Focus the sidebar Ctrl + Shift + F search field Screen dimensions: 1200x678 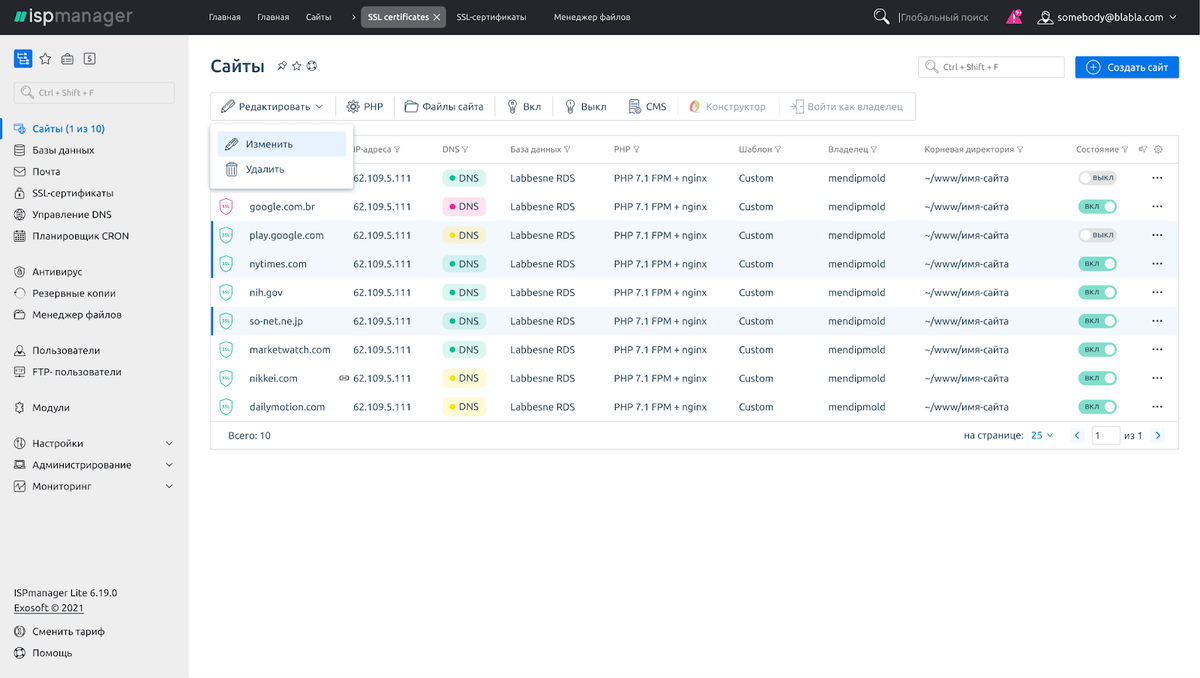coord(94,92)
